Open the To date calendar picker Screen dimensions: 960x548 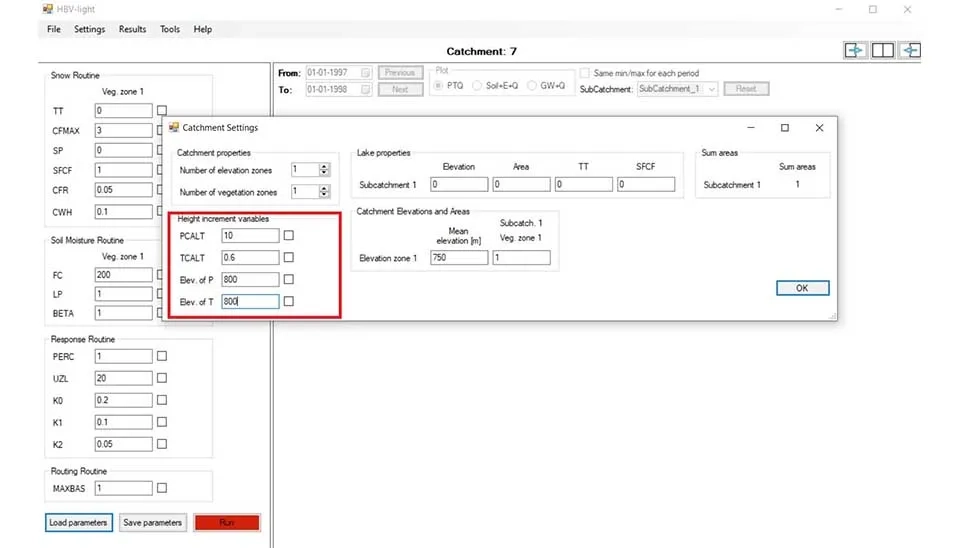coord(365,89)
